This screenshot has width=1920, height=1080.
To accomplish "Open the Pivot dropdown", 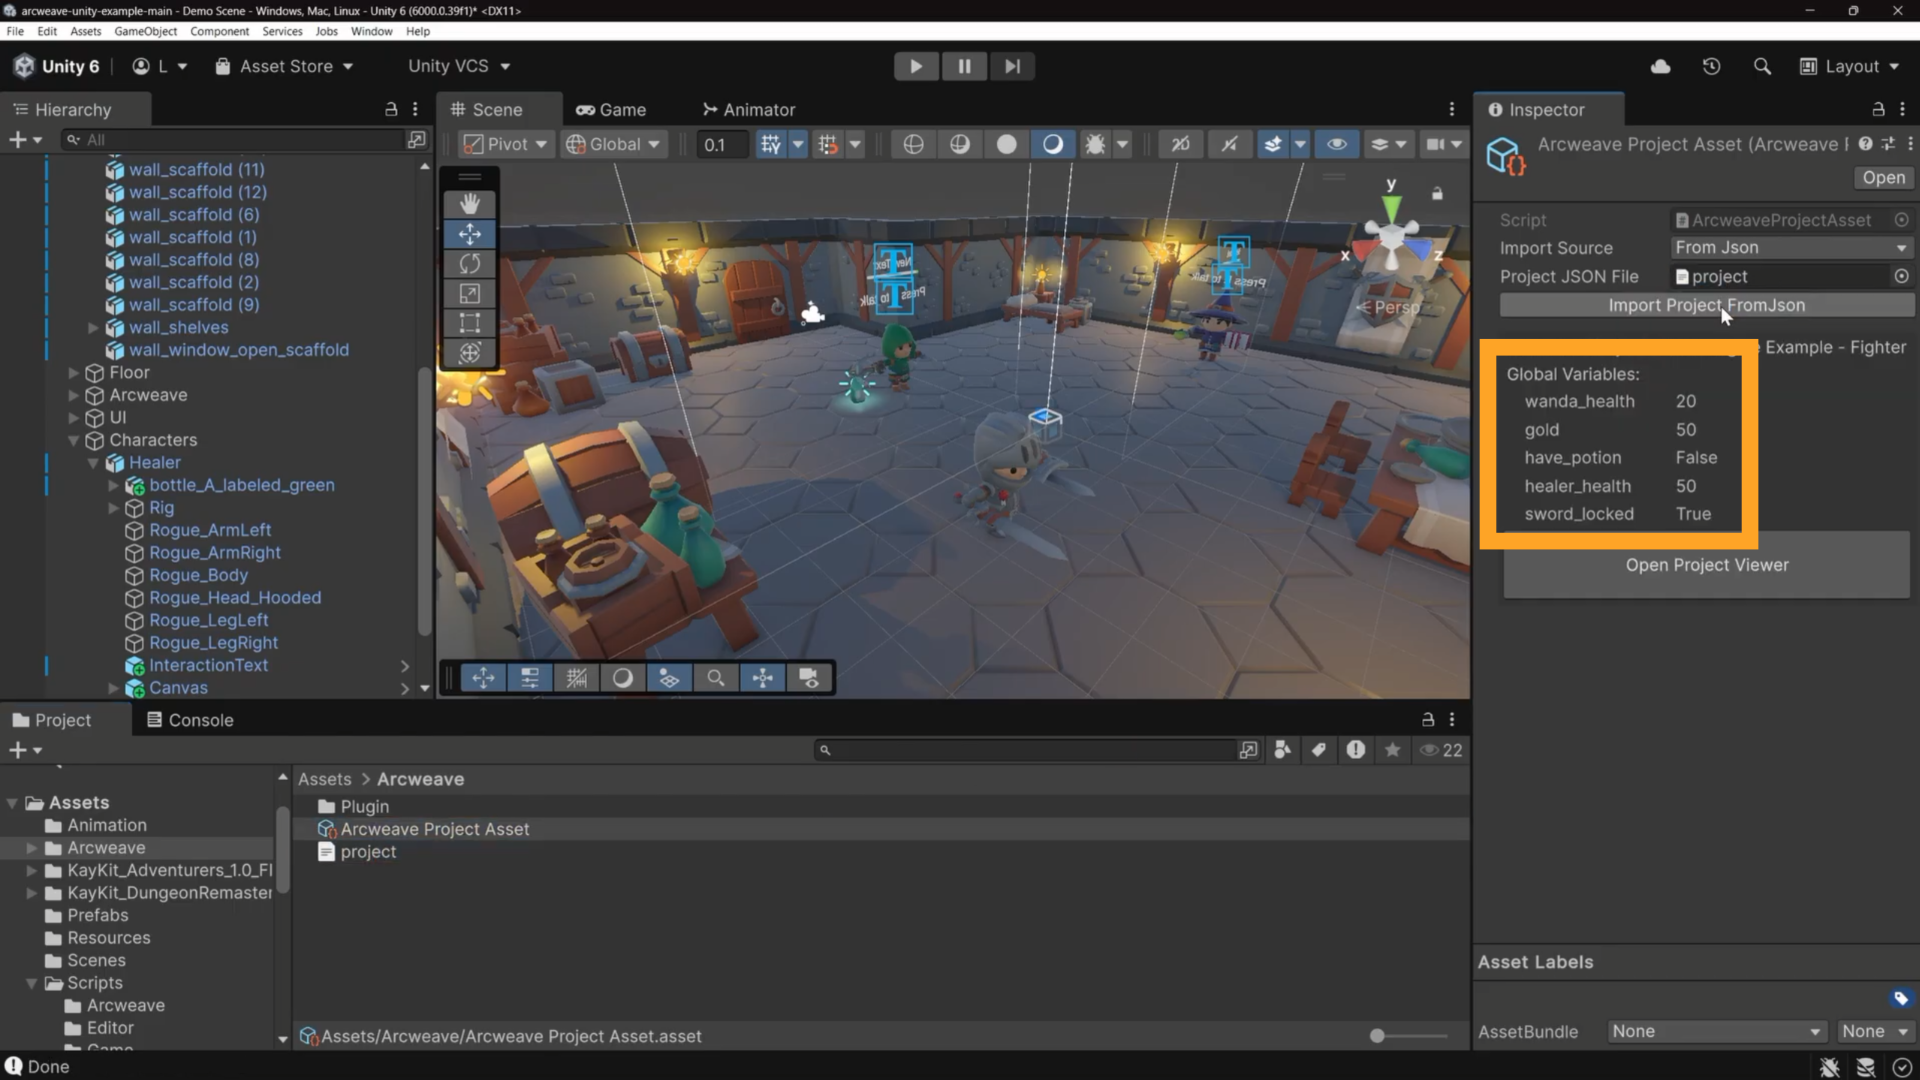I will [506, 144].
